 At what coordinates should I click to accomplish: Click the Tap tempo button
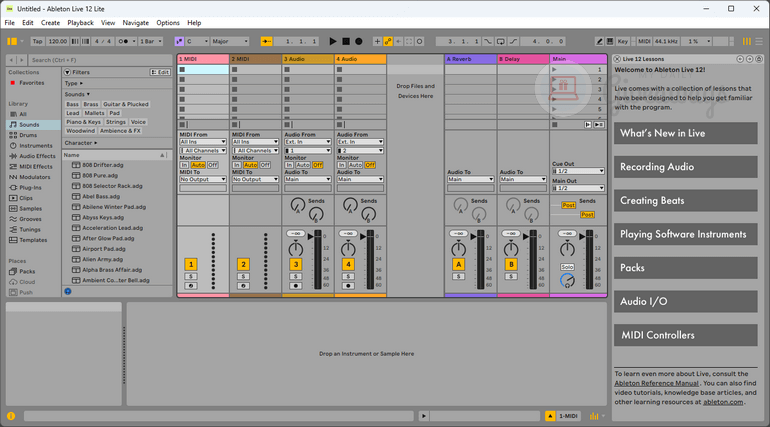coord(37,41)
